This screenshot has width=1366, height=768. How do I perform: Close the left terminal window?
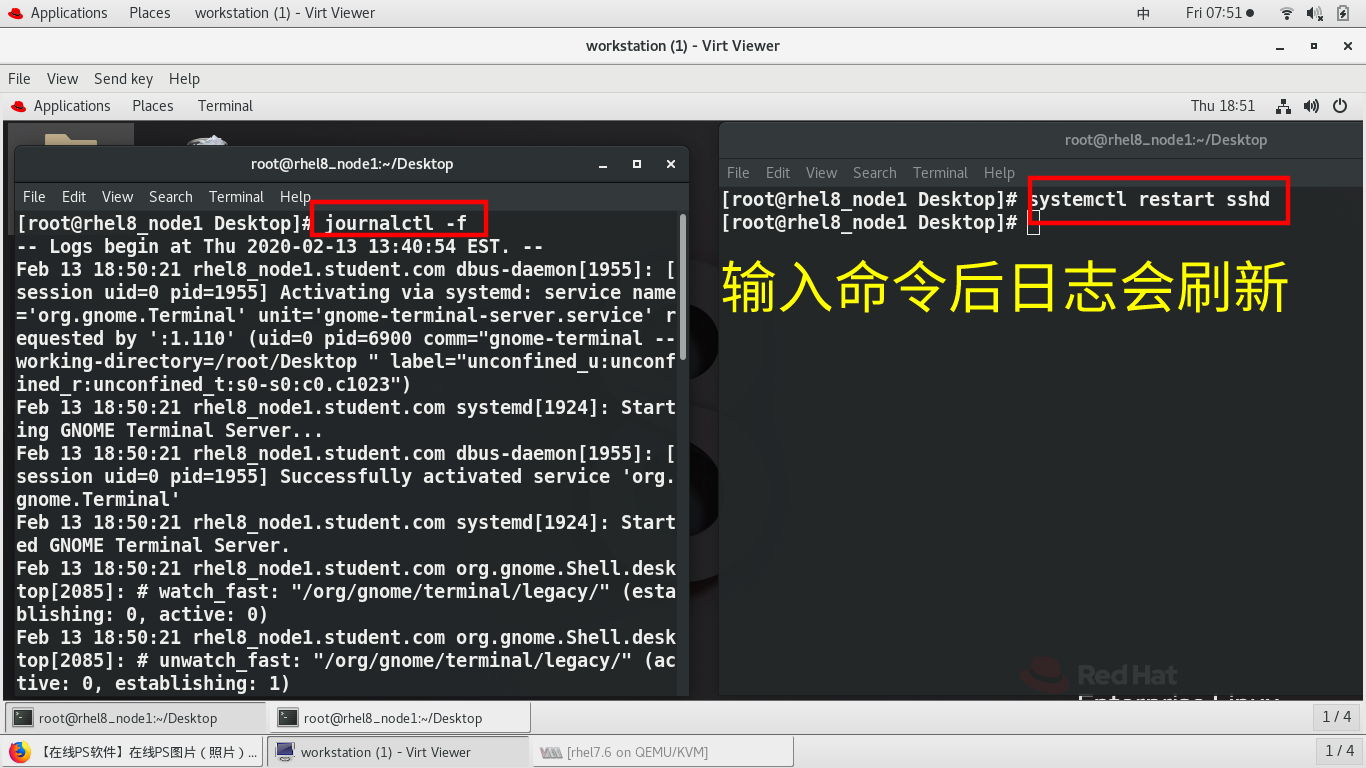pos(671,164)
